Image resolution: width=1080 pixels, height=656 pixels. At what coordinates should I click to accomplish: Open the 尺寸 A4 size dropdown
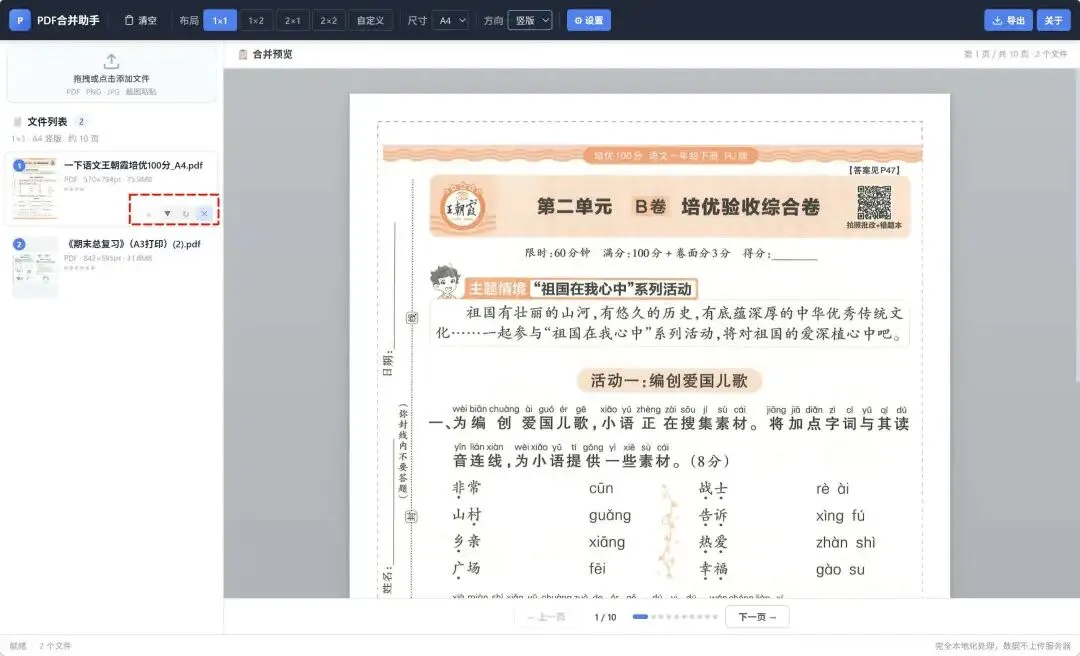tap(450, 20)
